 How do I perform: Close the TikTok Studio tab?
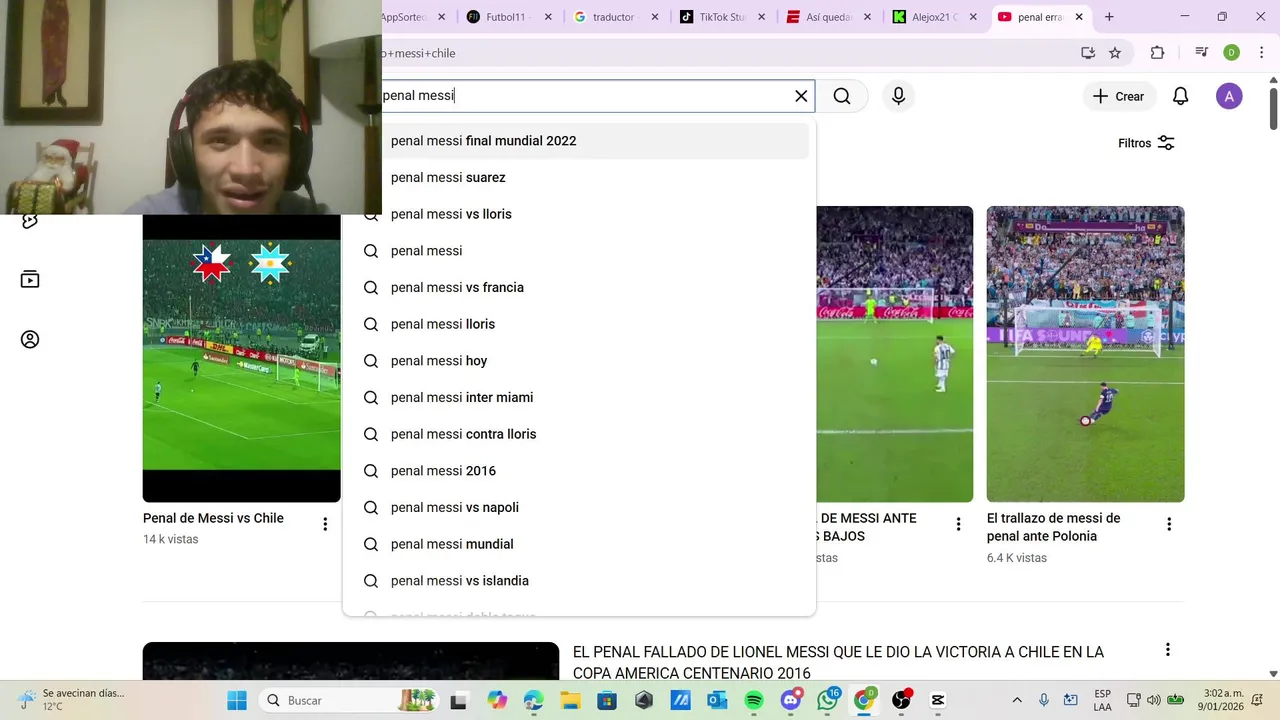pos(762,17)
